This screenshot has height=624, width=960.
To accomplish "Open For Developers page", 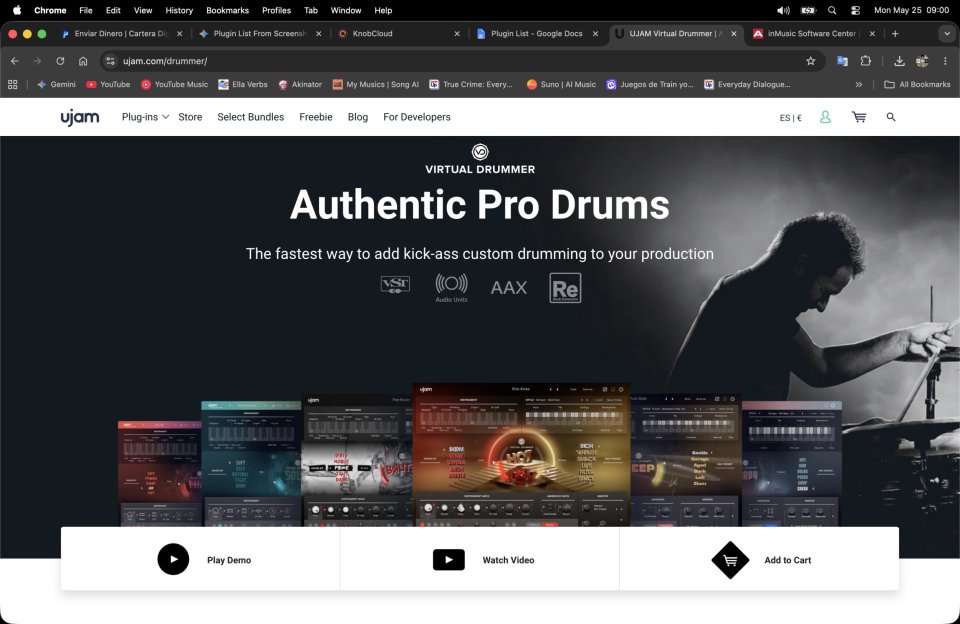I will click(x=416, y=117).
